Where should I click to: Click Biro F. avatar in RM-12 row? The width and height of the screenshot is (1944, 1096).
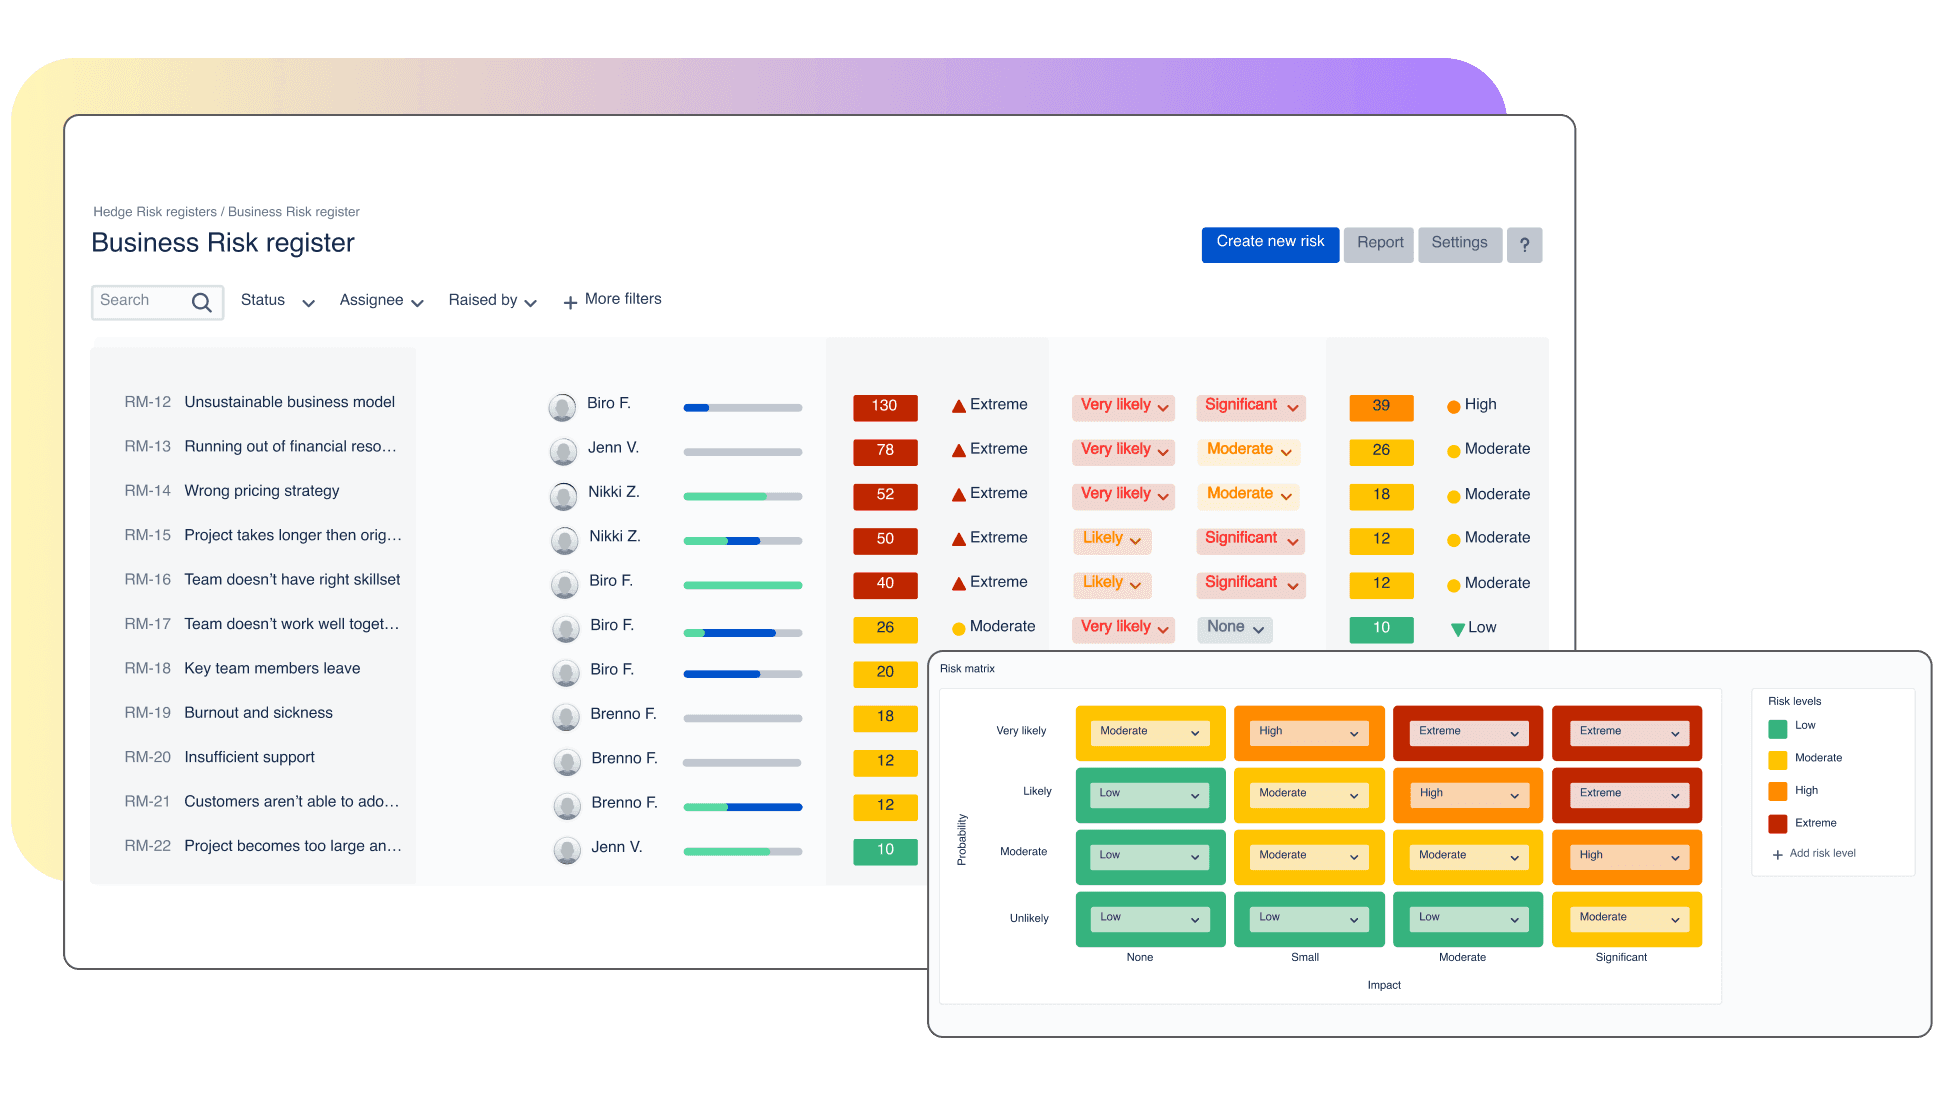pos(562,407)
